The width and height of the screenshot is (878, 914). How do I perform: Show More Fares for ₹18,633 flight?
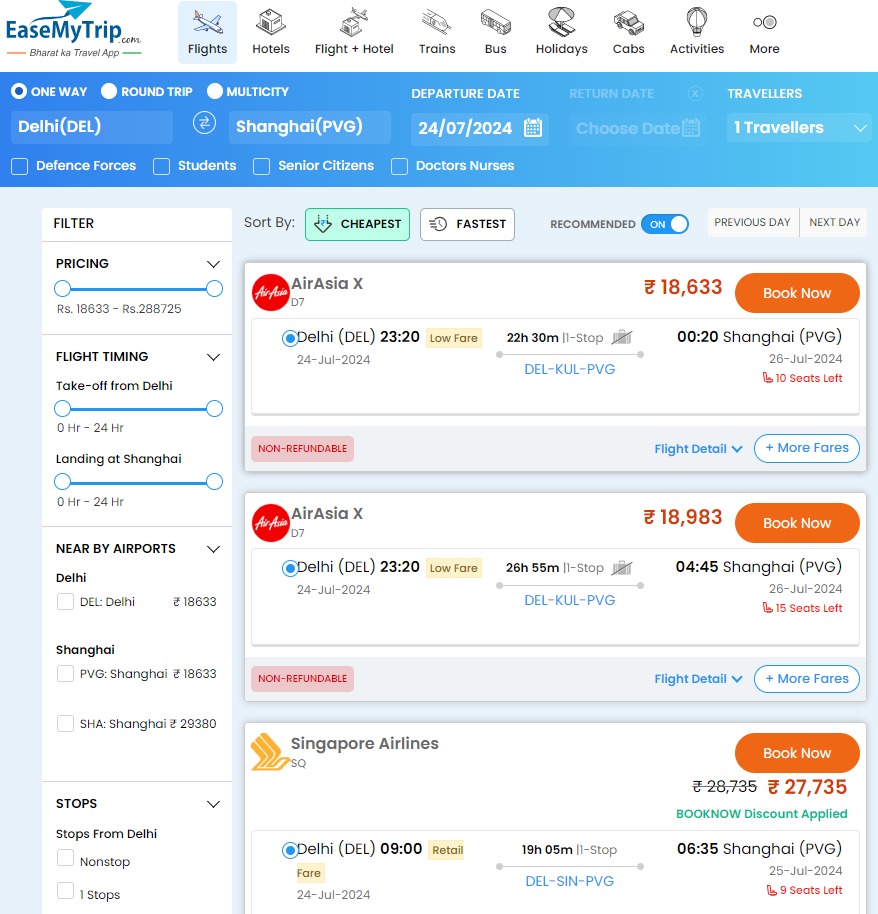(x=806, y=448)
